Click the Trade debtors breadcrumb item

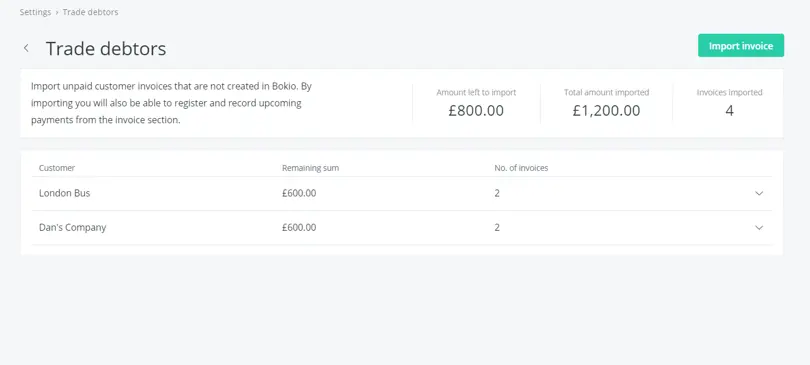(90, 12)
